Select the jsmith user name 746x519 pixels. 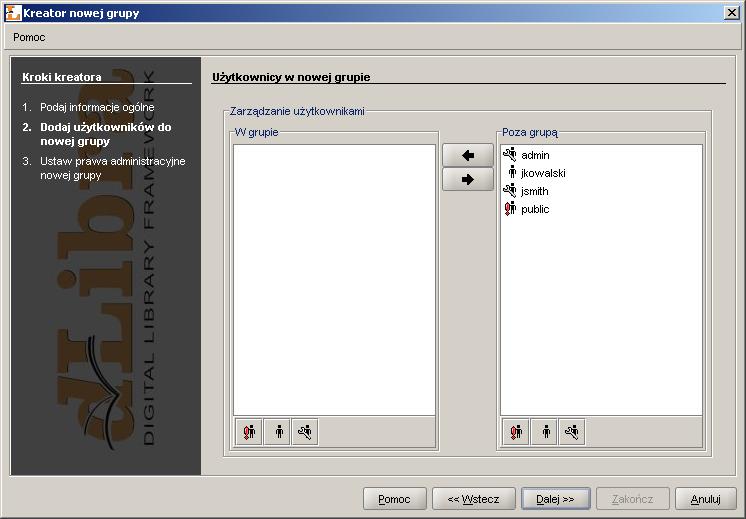(x=535, y=191)
